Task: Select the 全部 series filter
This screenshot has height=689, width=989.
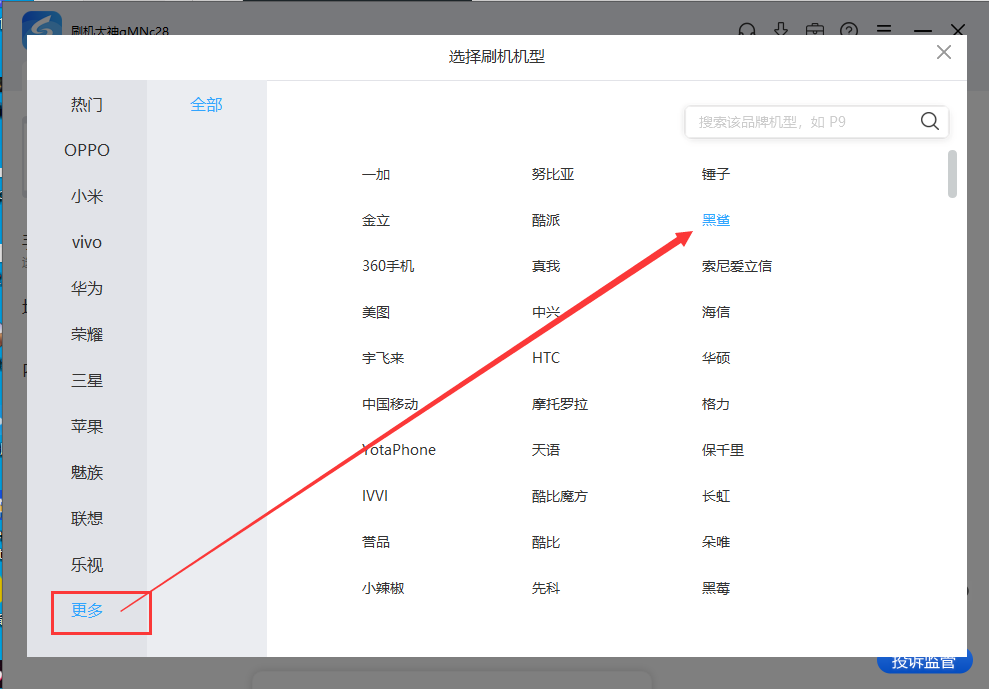Action: (x=206, y=105)
